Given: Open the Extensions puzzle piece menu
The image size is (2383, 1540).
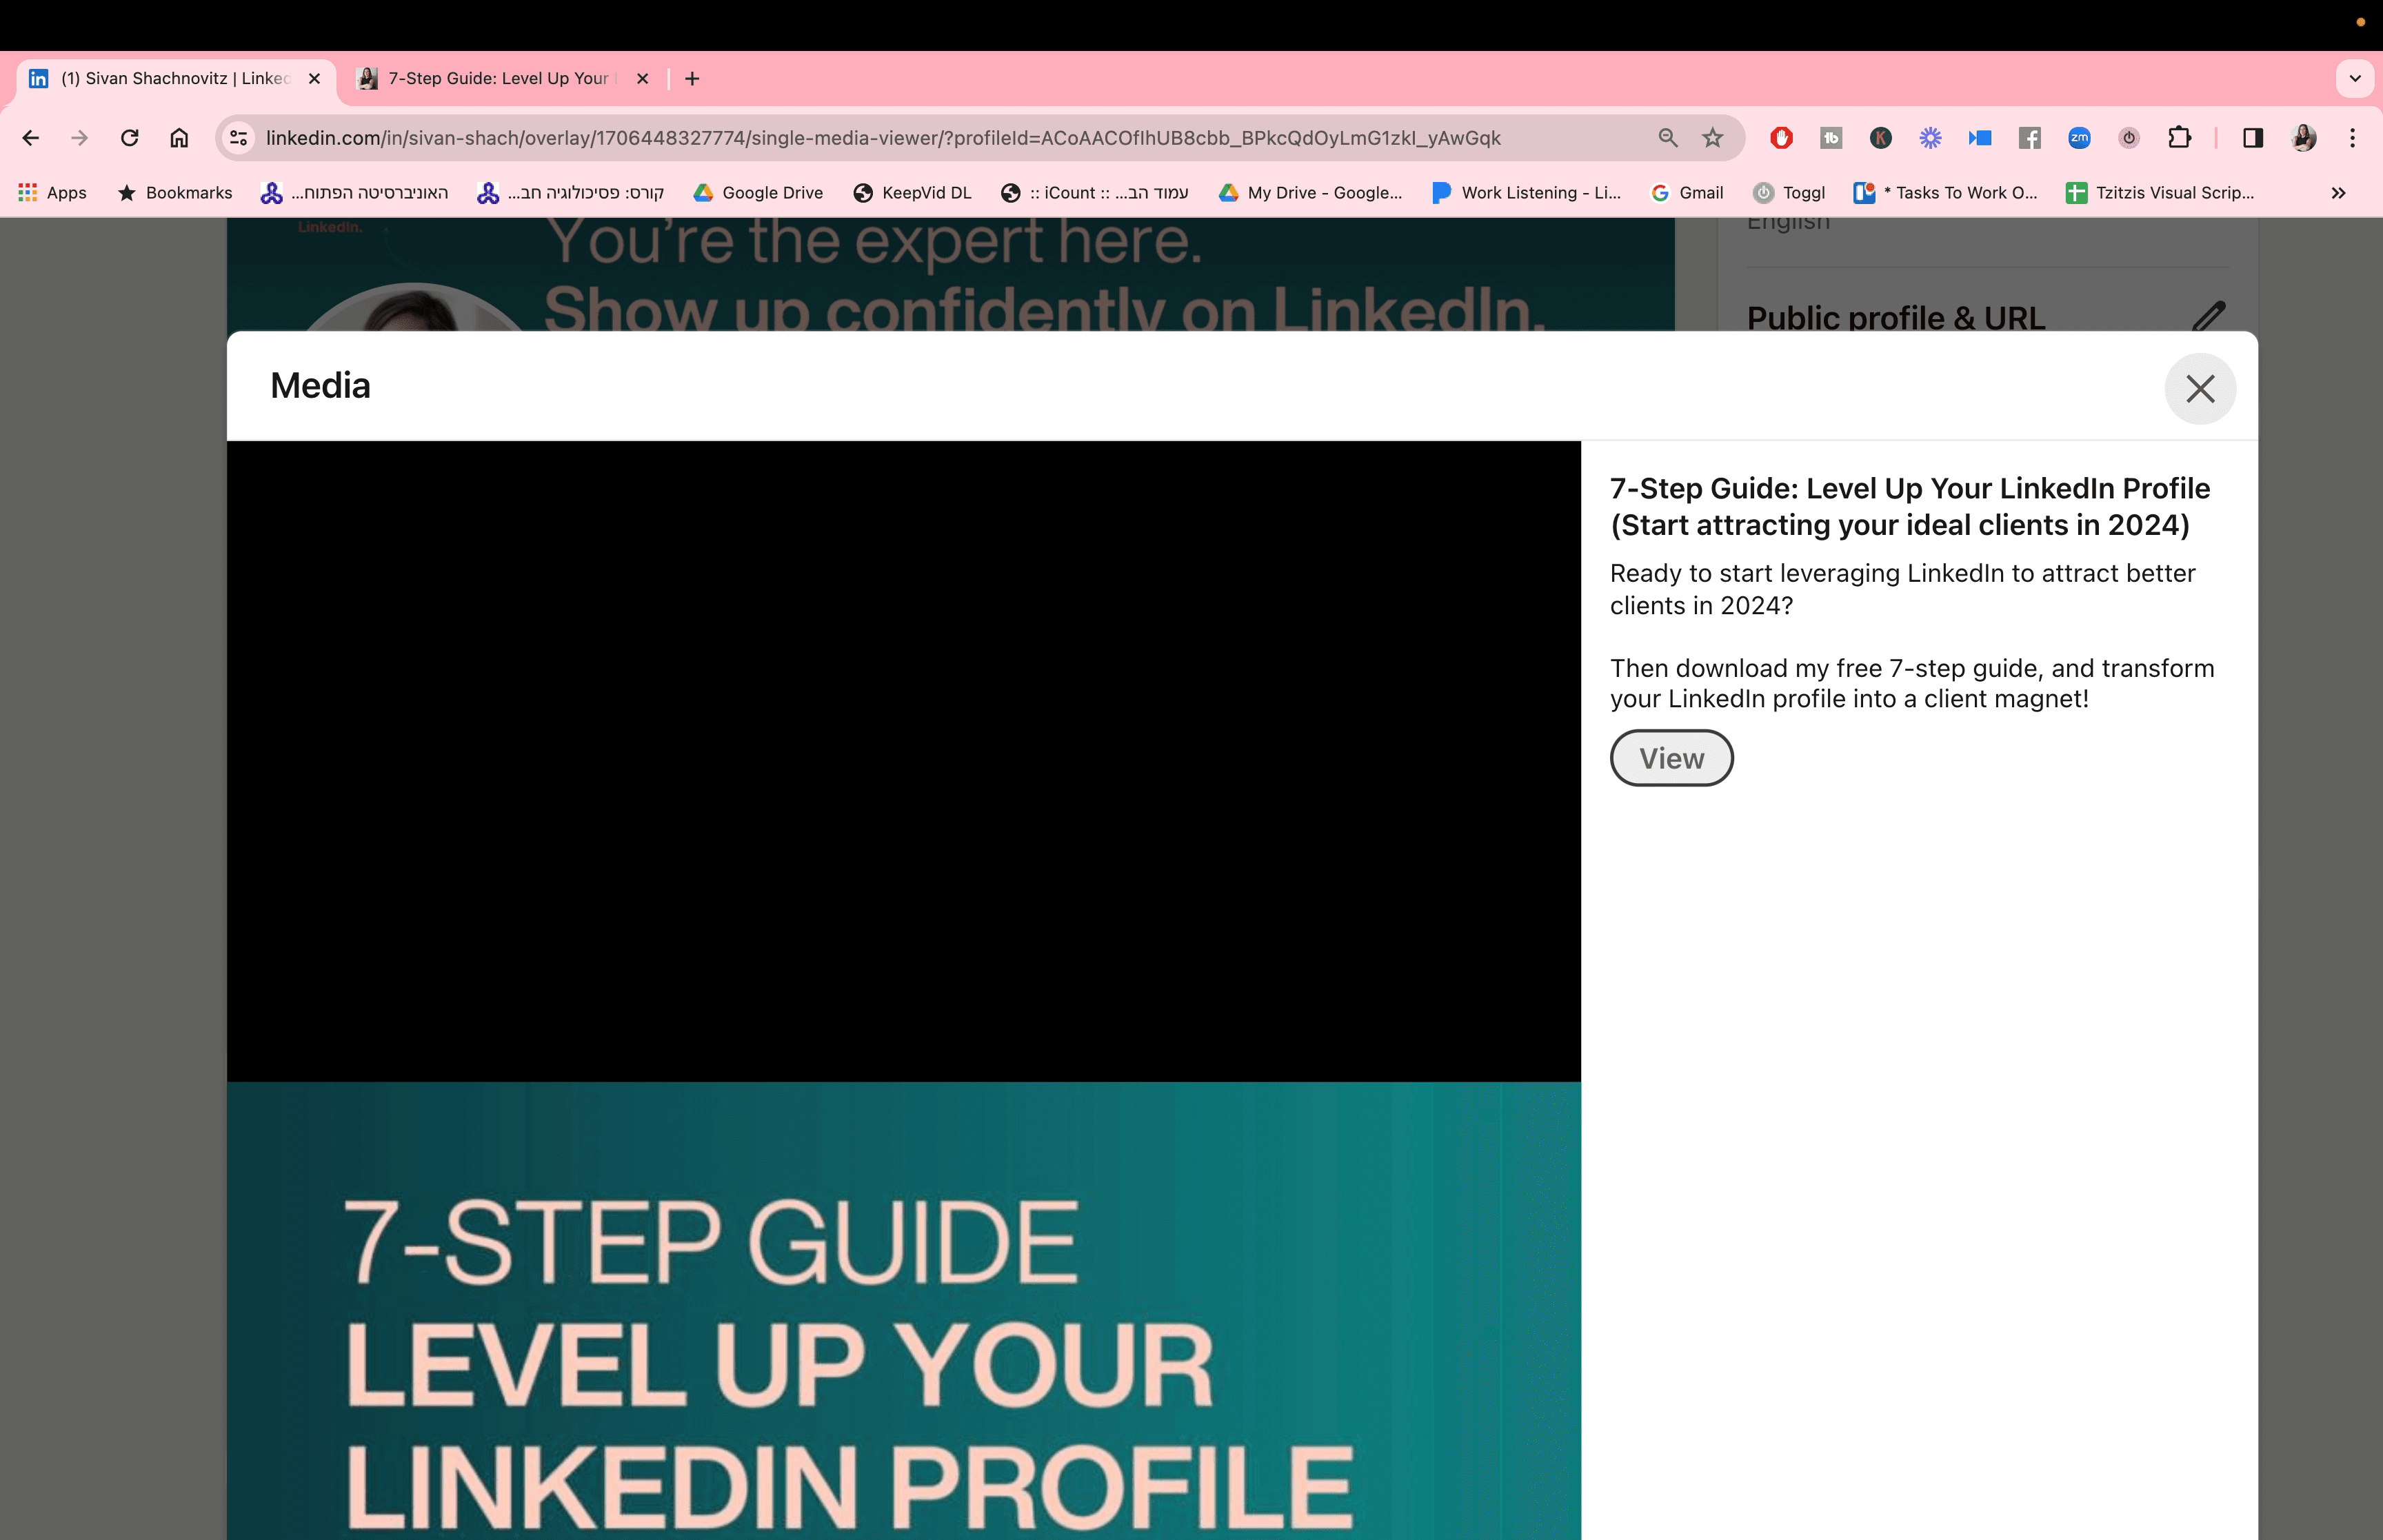Looking at the screenshot, I should coord(2180,138).
